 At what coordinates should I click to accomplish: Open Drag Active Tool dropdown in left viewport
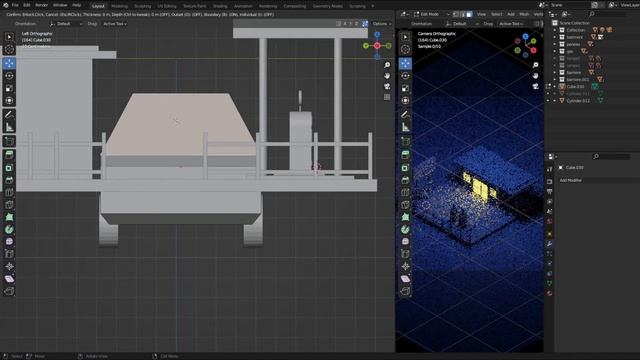(115, 24)
